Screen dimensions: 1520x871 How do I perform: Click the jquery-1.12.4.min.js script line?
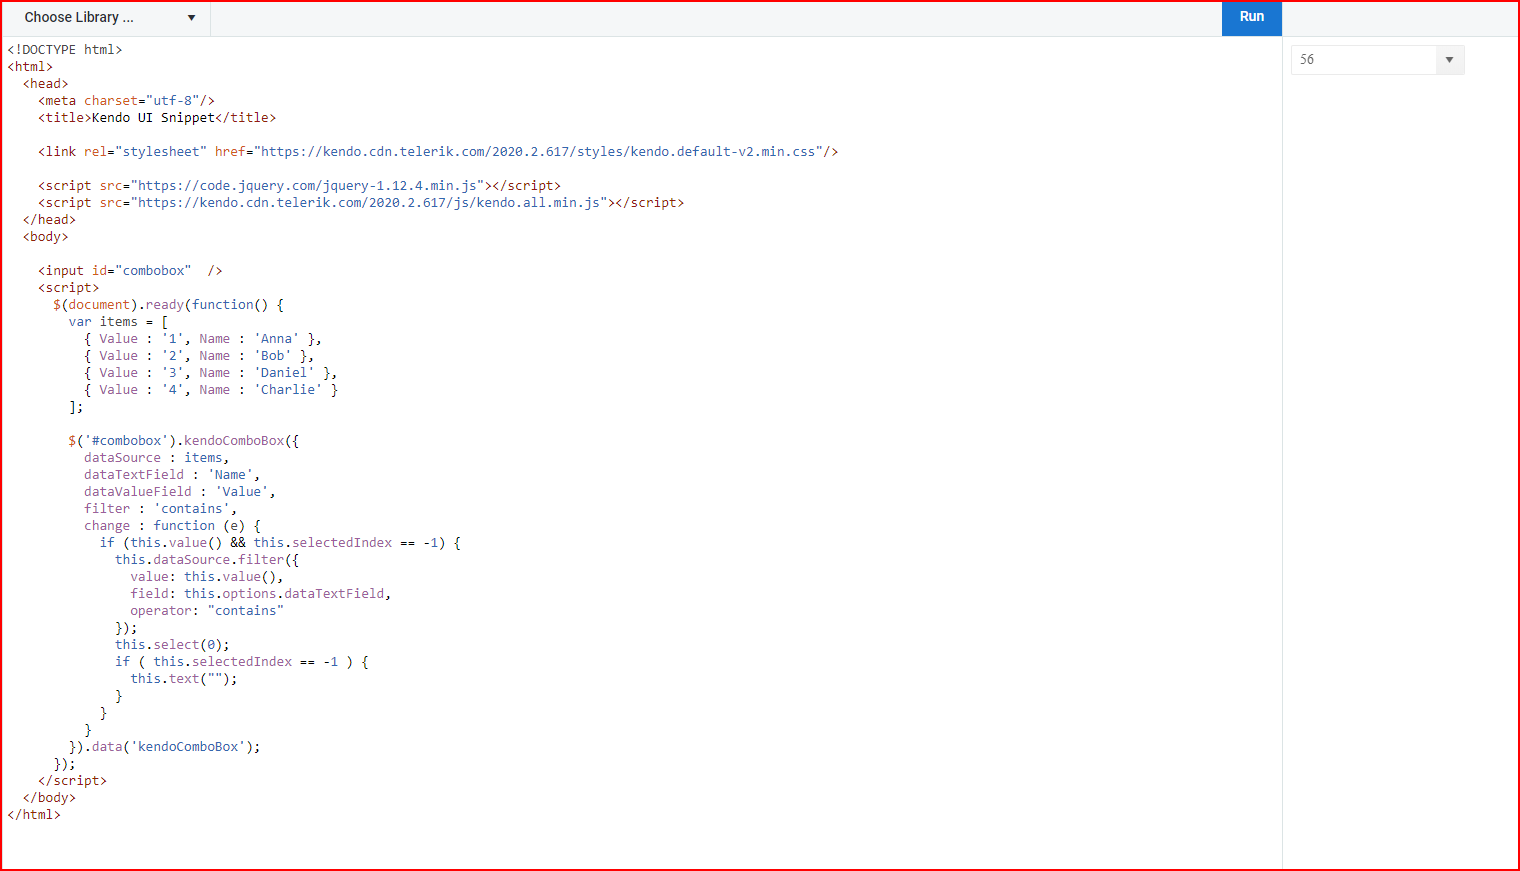tap(300, 186)
